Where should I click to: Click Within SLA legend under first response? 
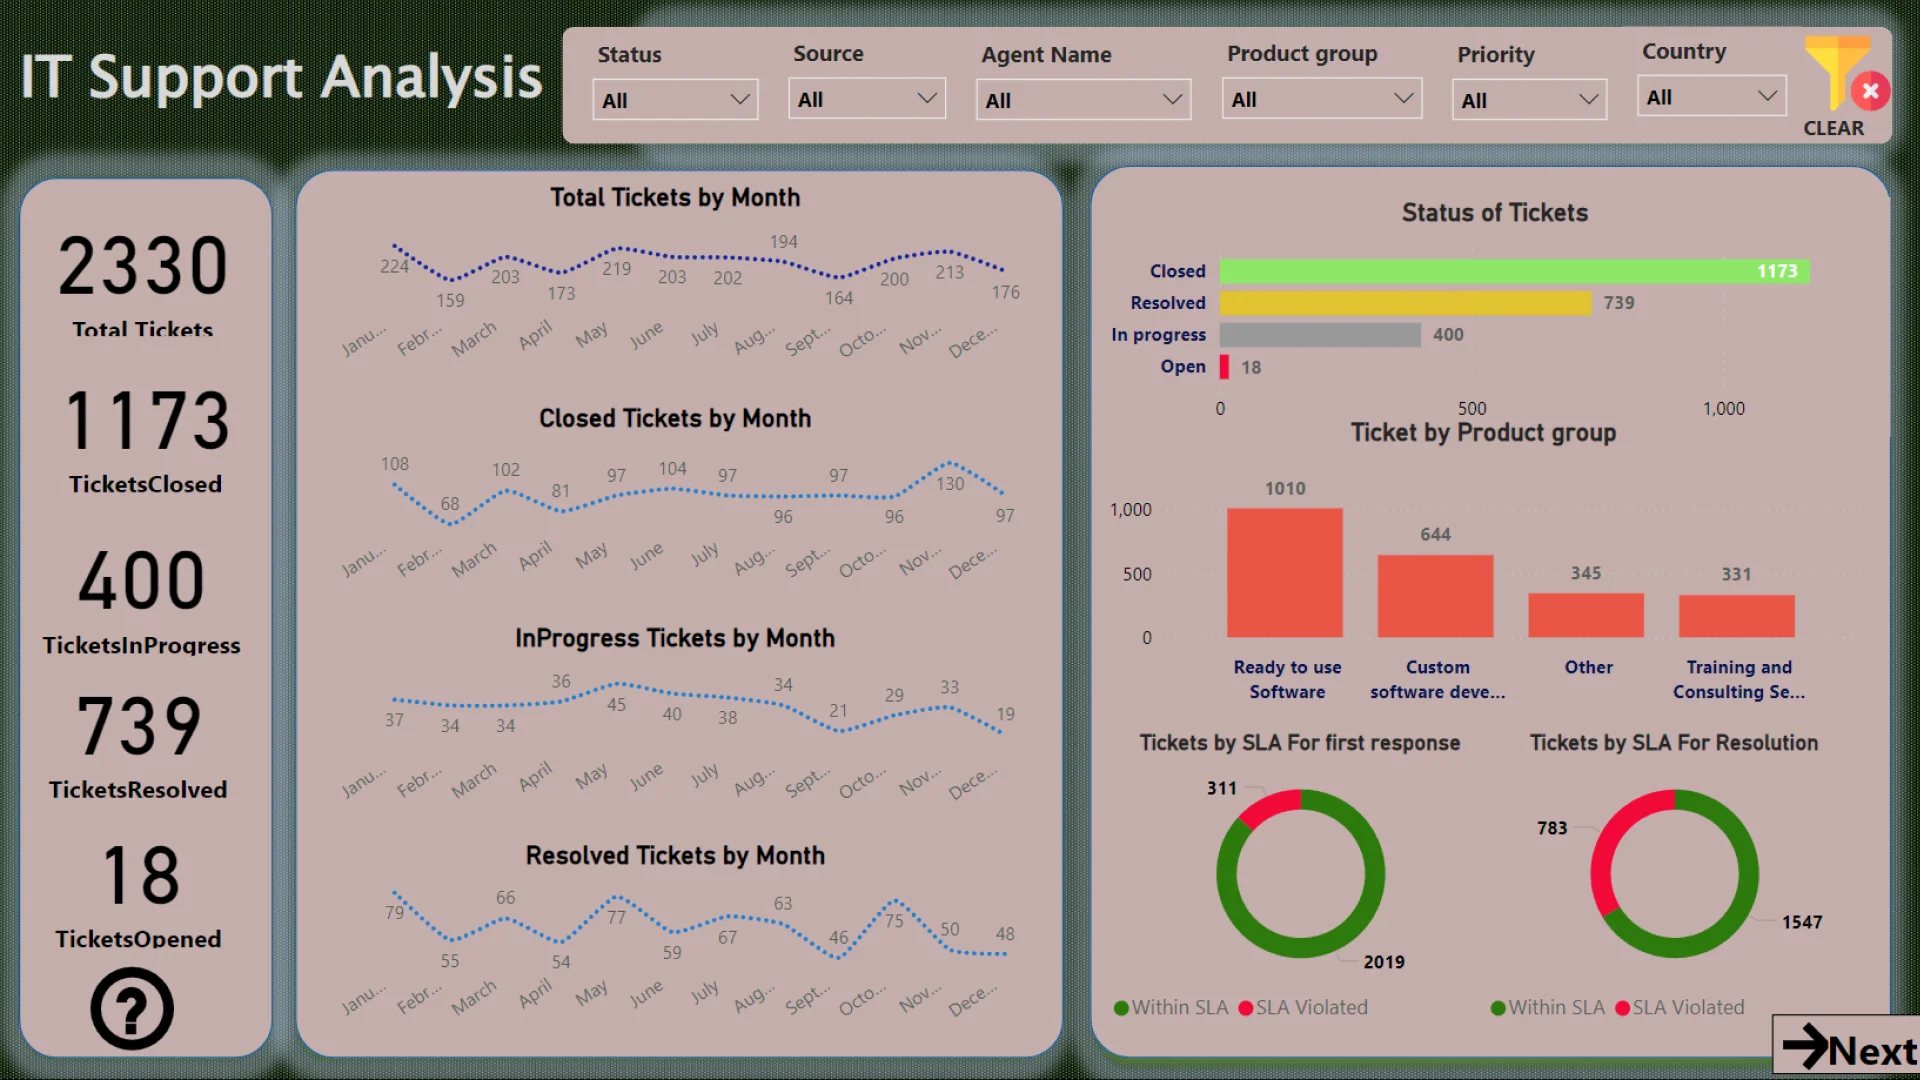(1171, 1008)
